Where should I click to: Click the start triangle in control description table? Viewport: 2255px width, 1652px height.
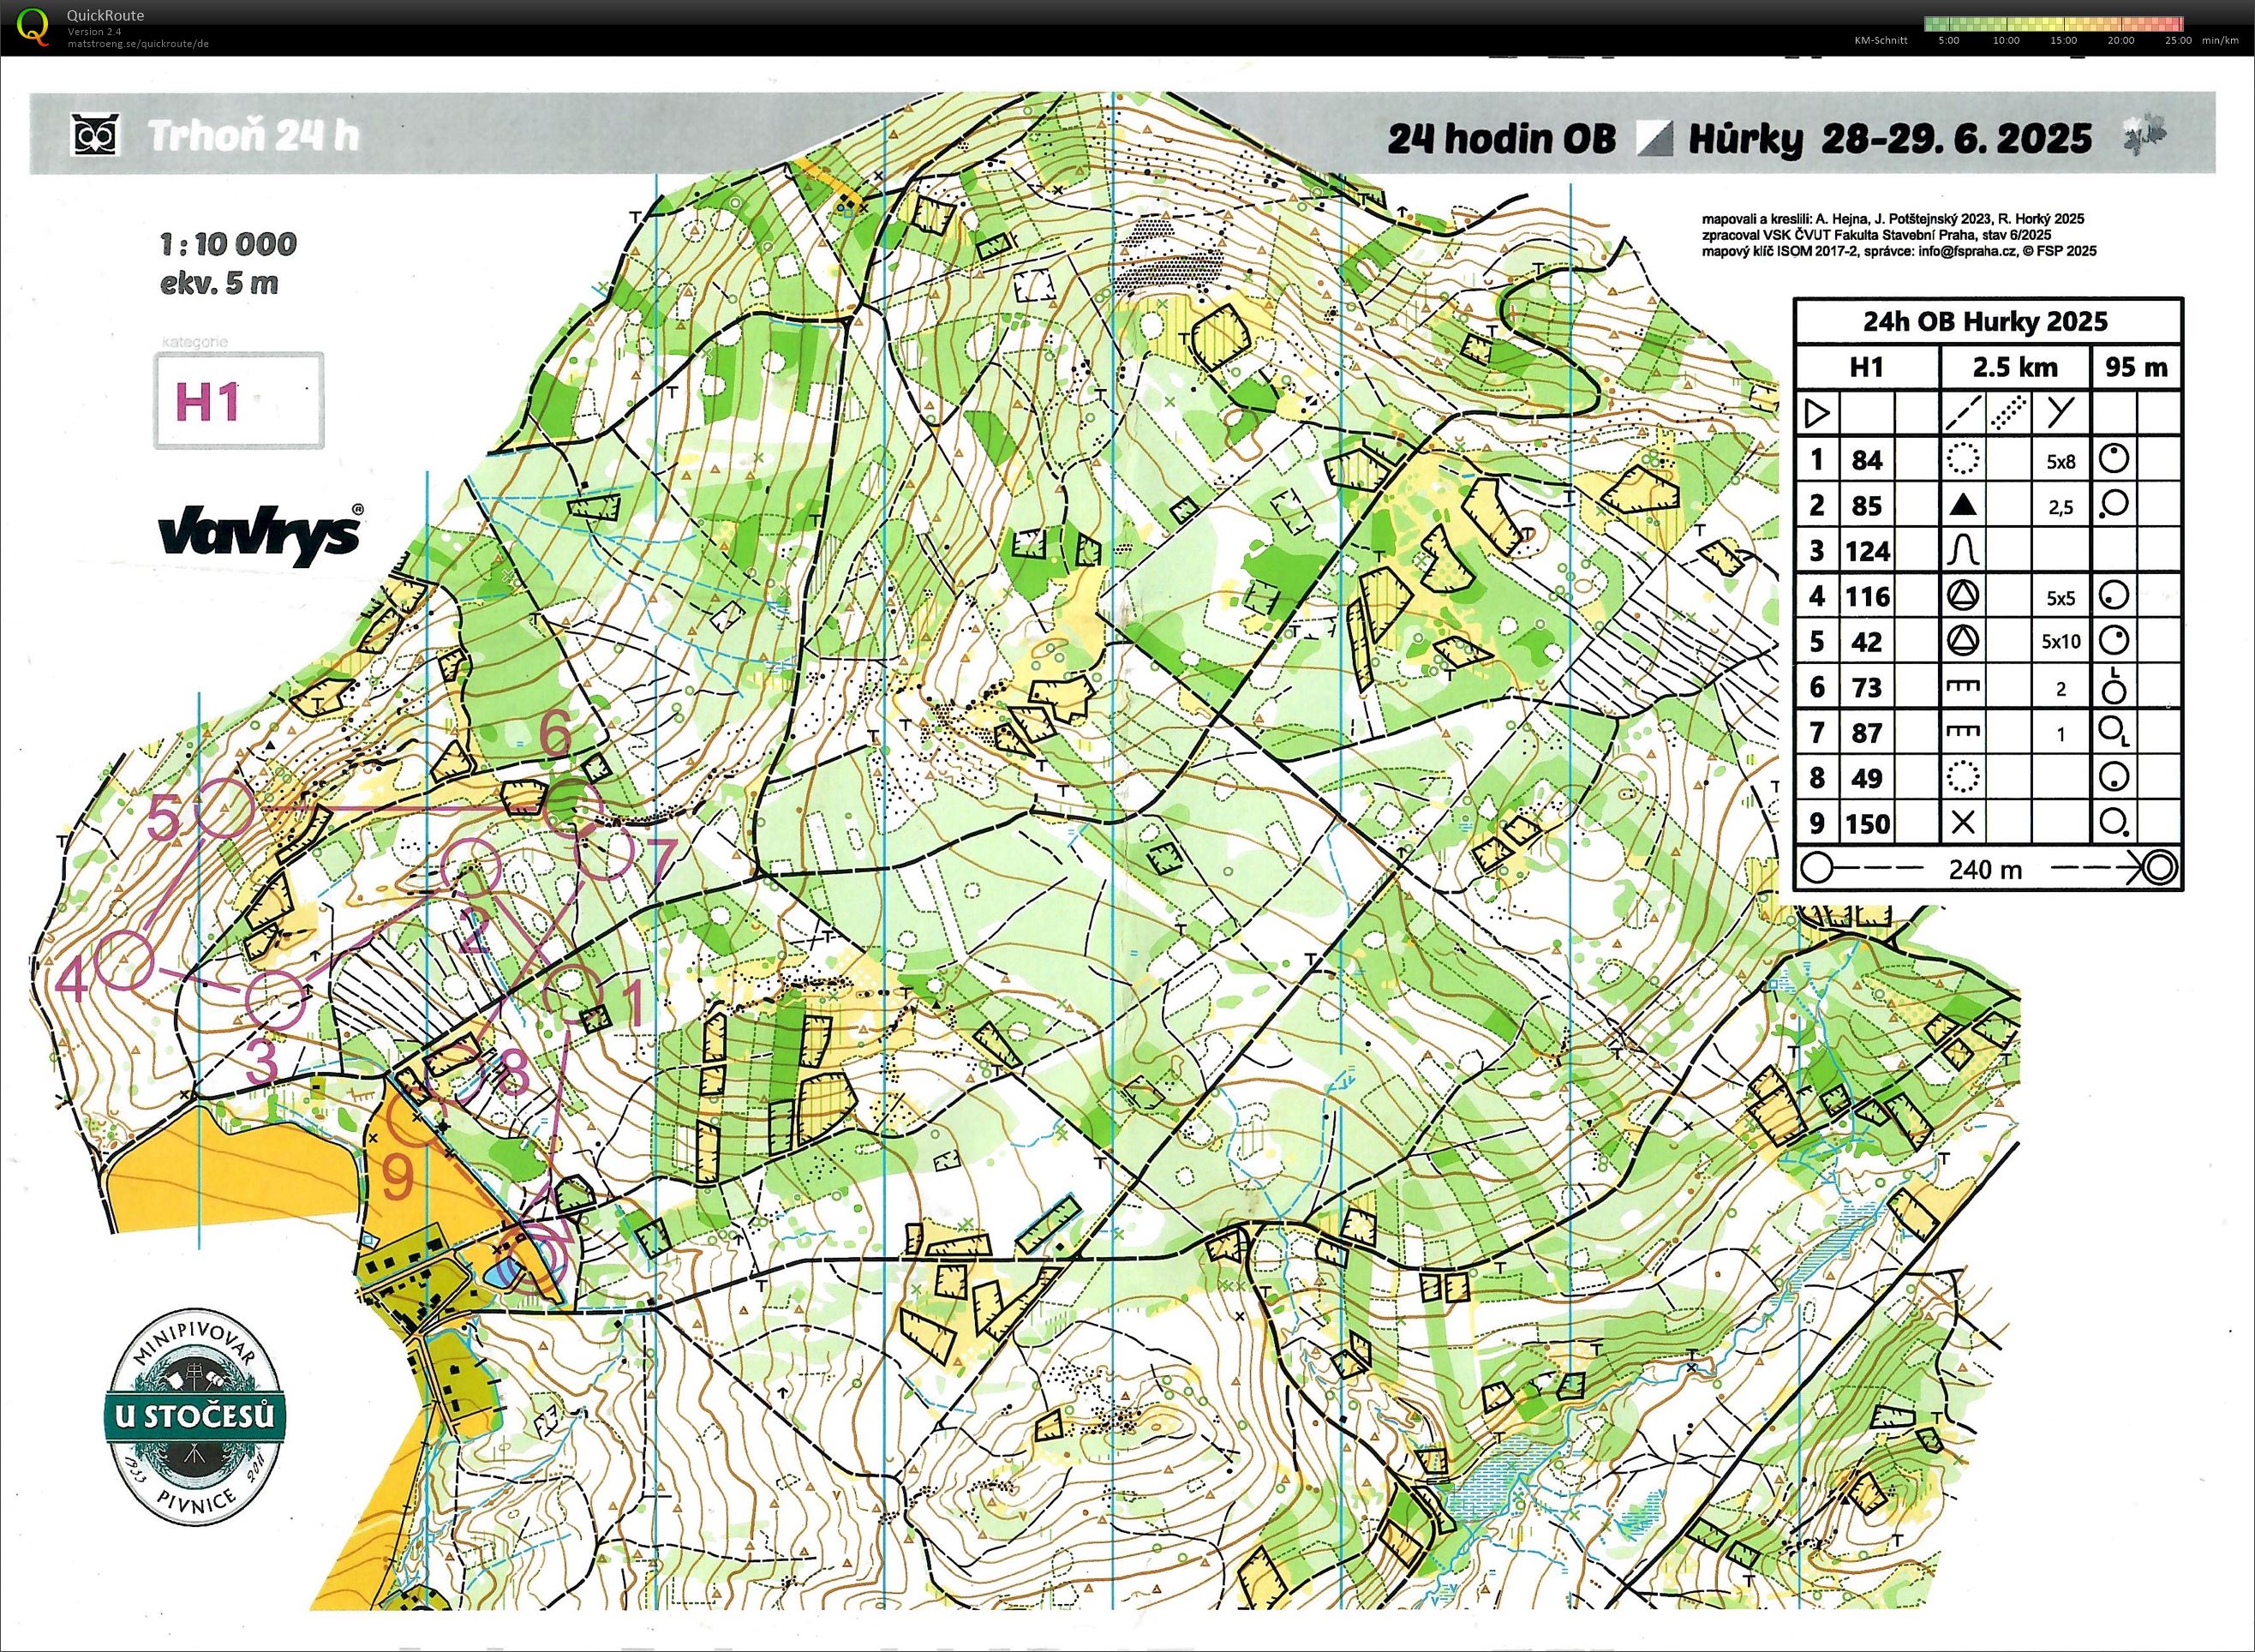pyautogui.click(x=1817, y=413)
